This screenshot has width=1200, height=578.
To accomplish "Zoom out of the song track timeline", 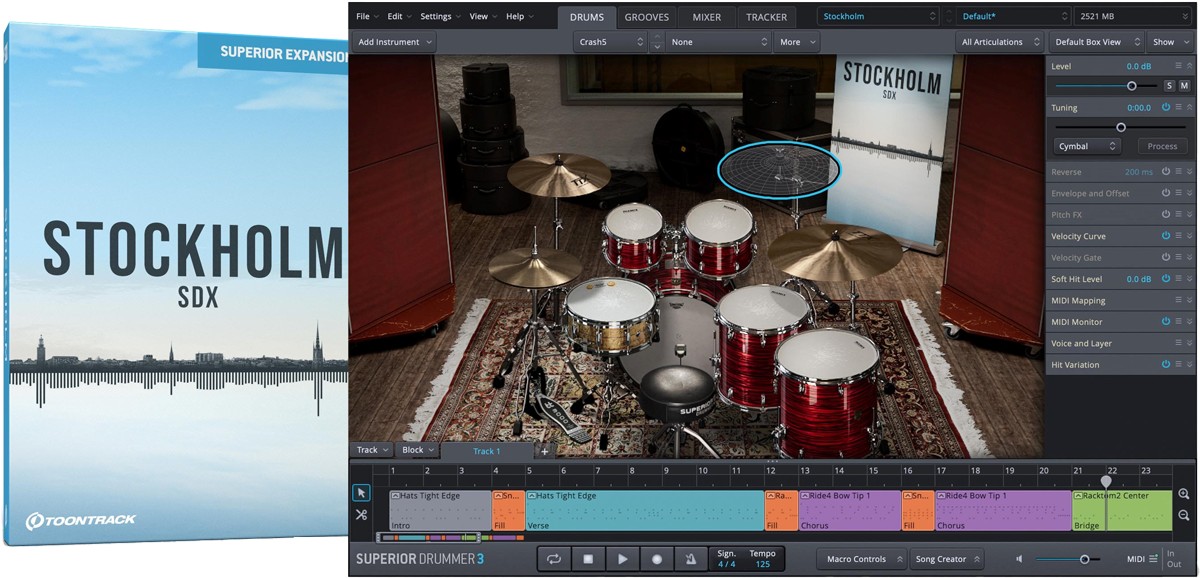I will pyautogui.click(x=1184, y=515).
